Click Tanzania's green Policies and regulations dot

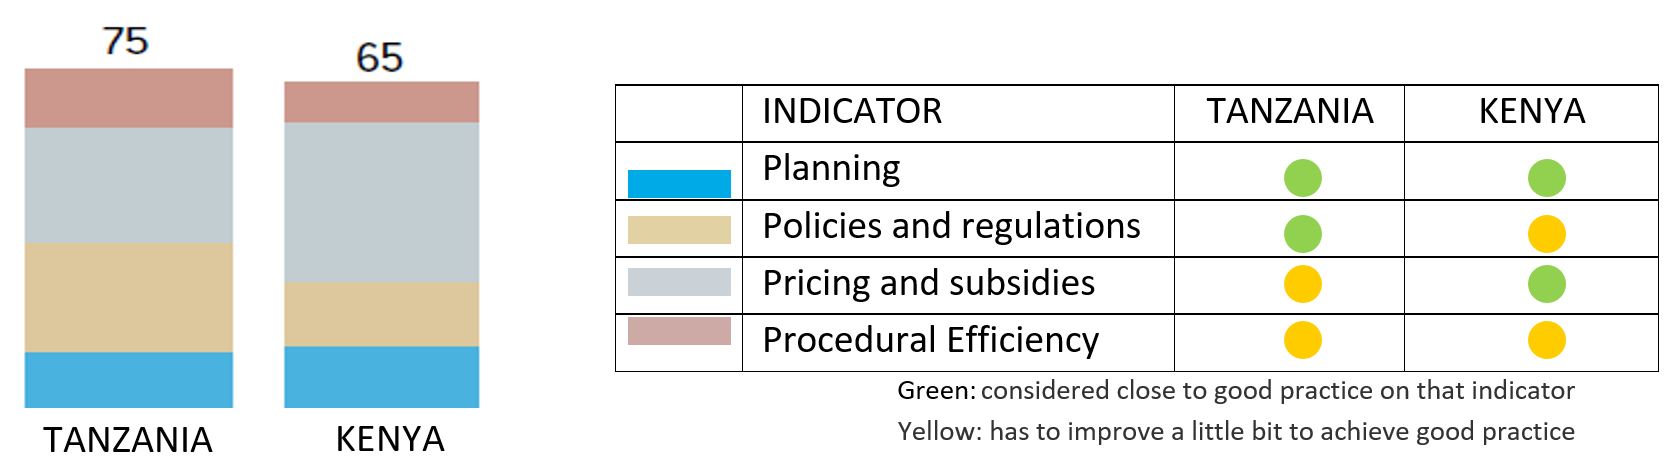[1302, 234]
